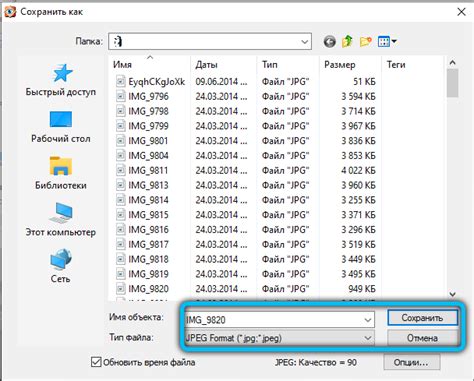
Task: Click the file list scrollbar down arrow
Action: point(452,294)
